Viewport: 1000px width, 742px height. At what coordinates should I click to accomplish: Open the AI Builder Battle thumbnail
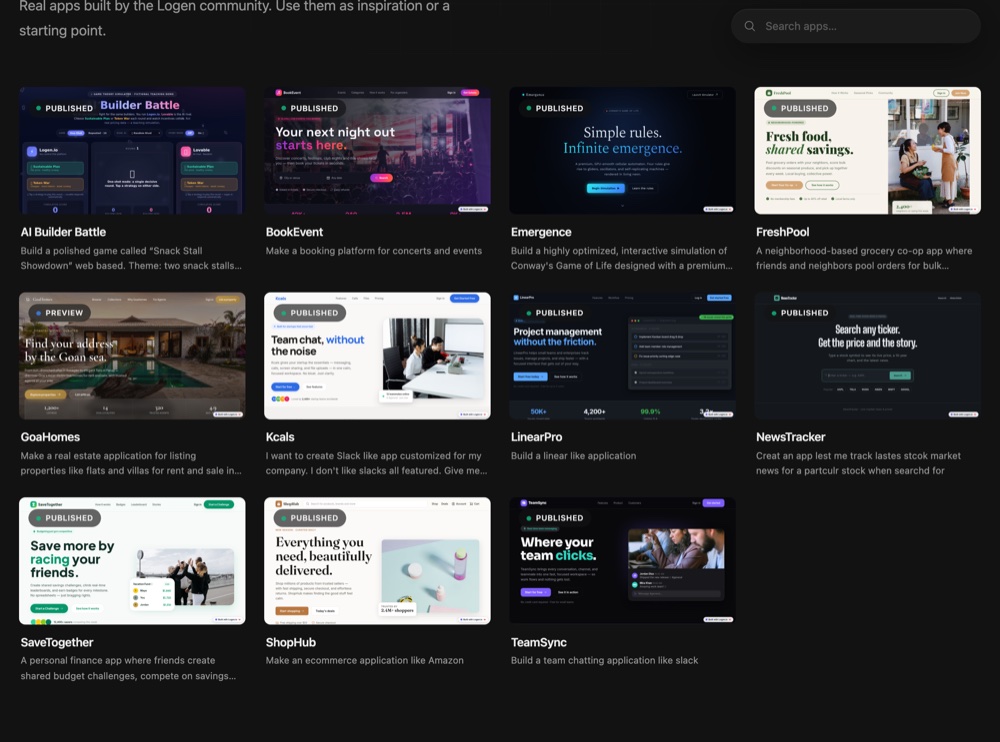pyautogui.click(x=132, y=151)
